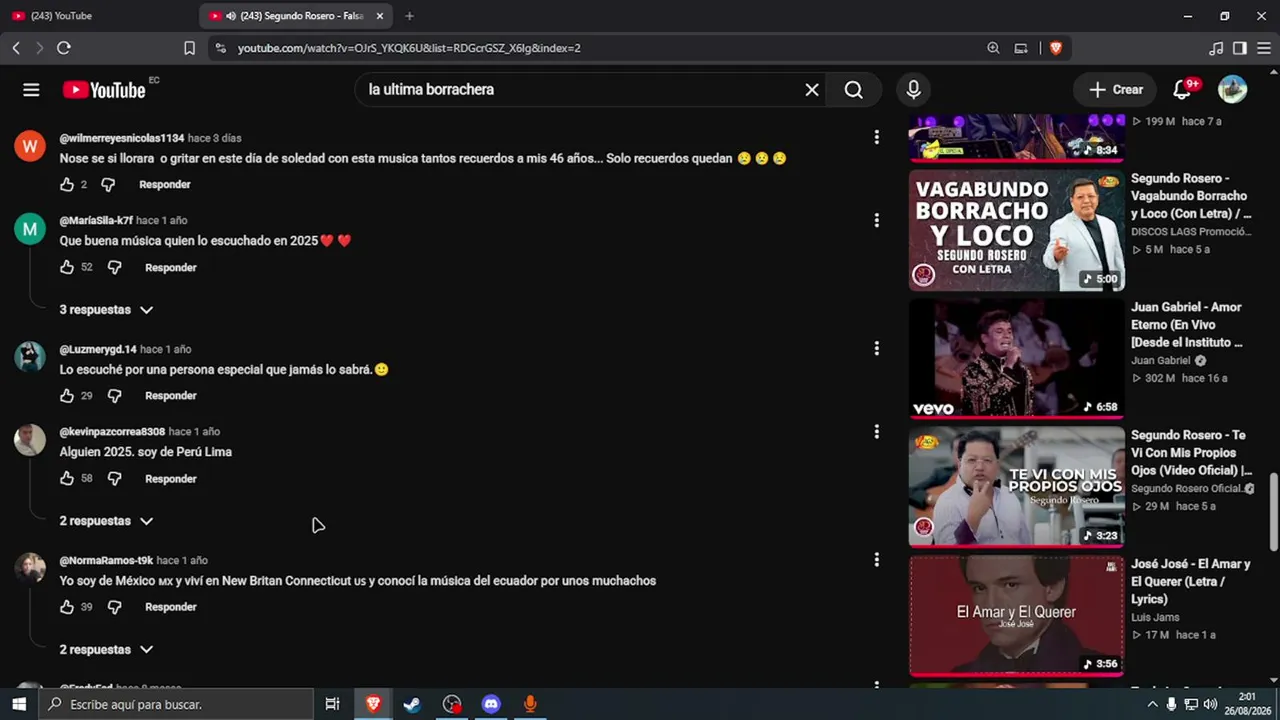Expand 2 respuestas under kevinpazcorrea8308's comment
Screen dimensions: 1280x720
(x=106, y=521)
